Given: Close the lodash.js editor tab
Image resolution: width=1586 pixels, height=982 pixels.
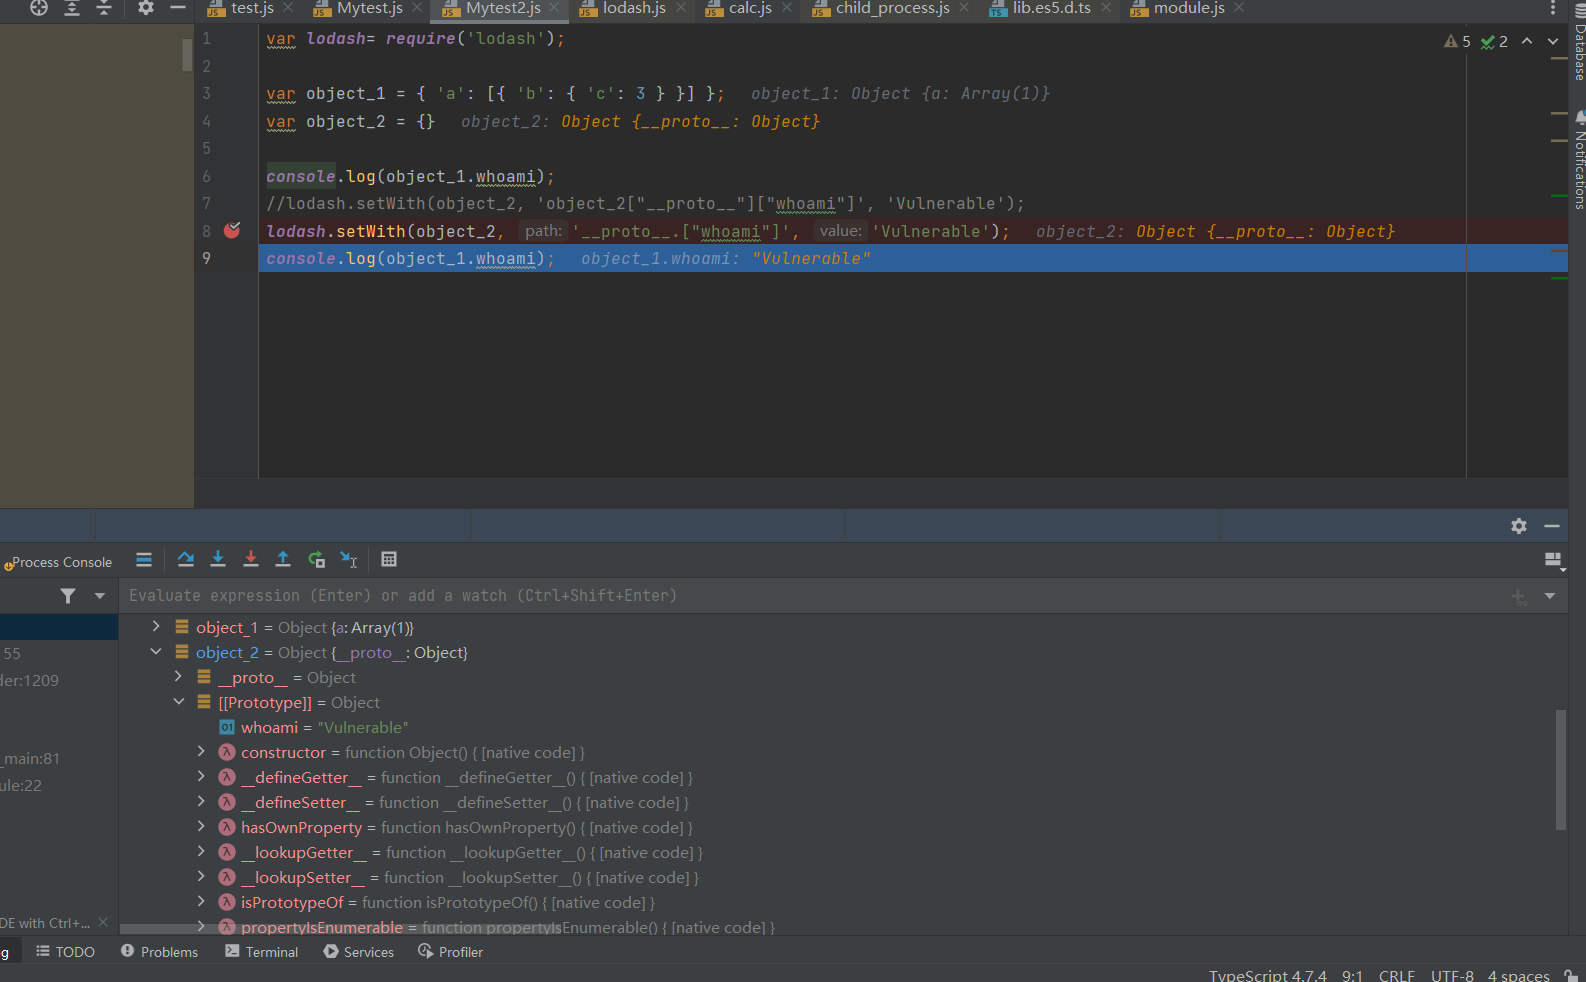Looking at the screenshot, I should click(x=681, y=8).
